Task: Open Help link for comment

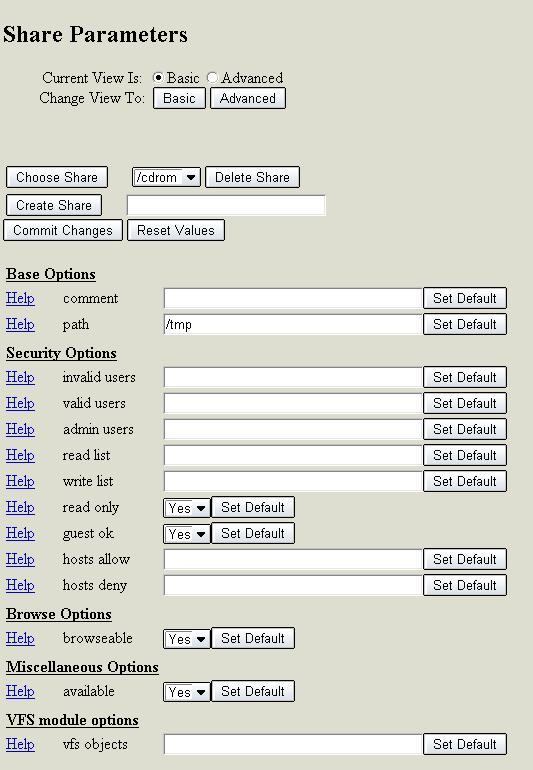Action: click(x=20, y=298)
